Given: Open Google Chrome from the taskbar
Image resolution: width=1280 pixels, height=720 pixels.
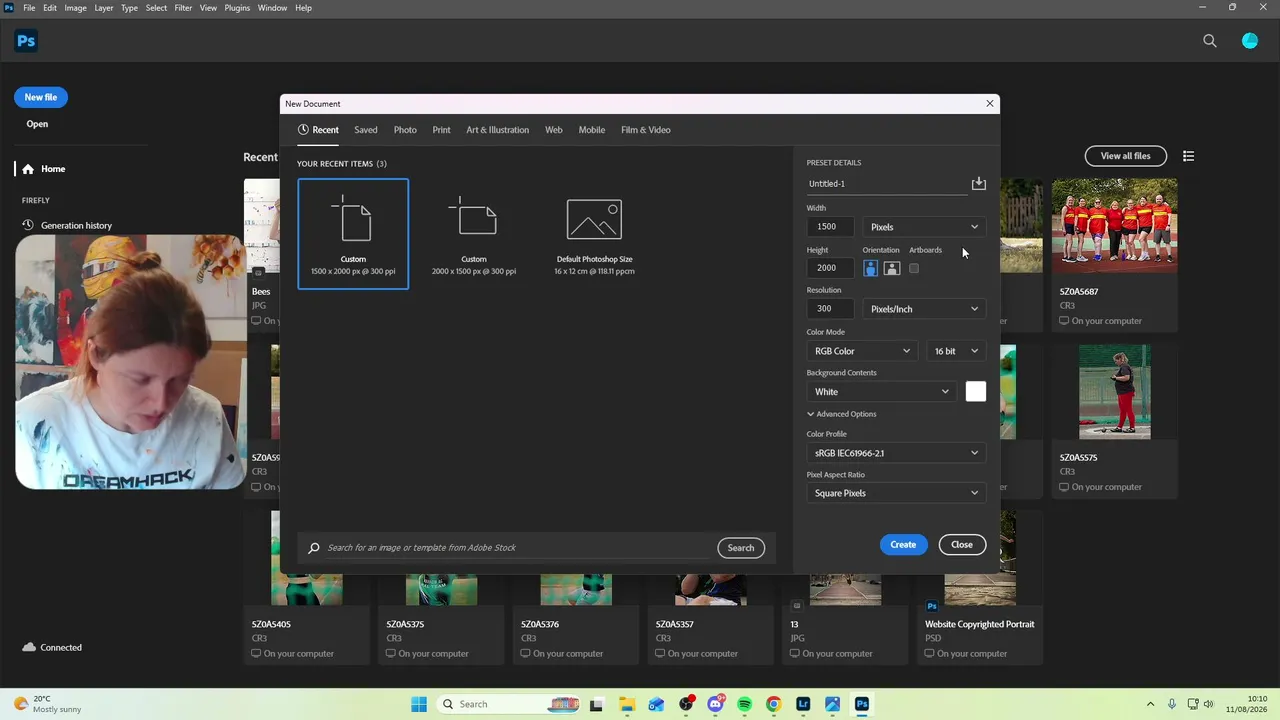Looking at the screenshot, I should tap(773, 704).
